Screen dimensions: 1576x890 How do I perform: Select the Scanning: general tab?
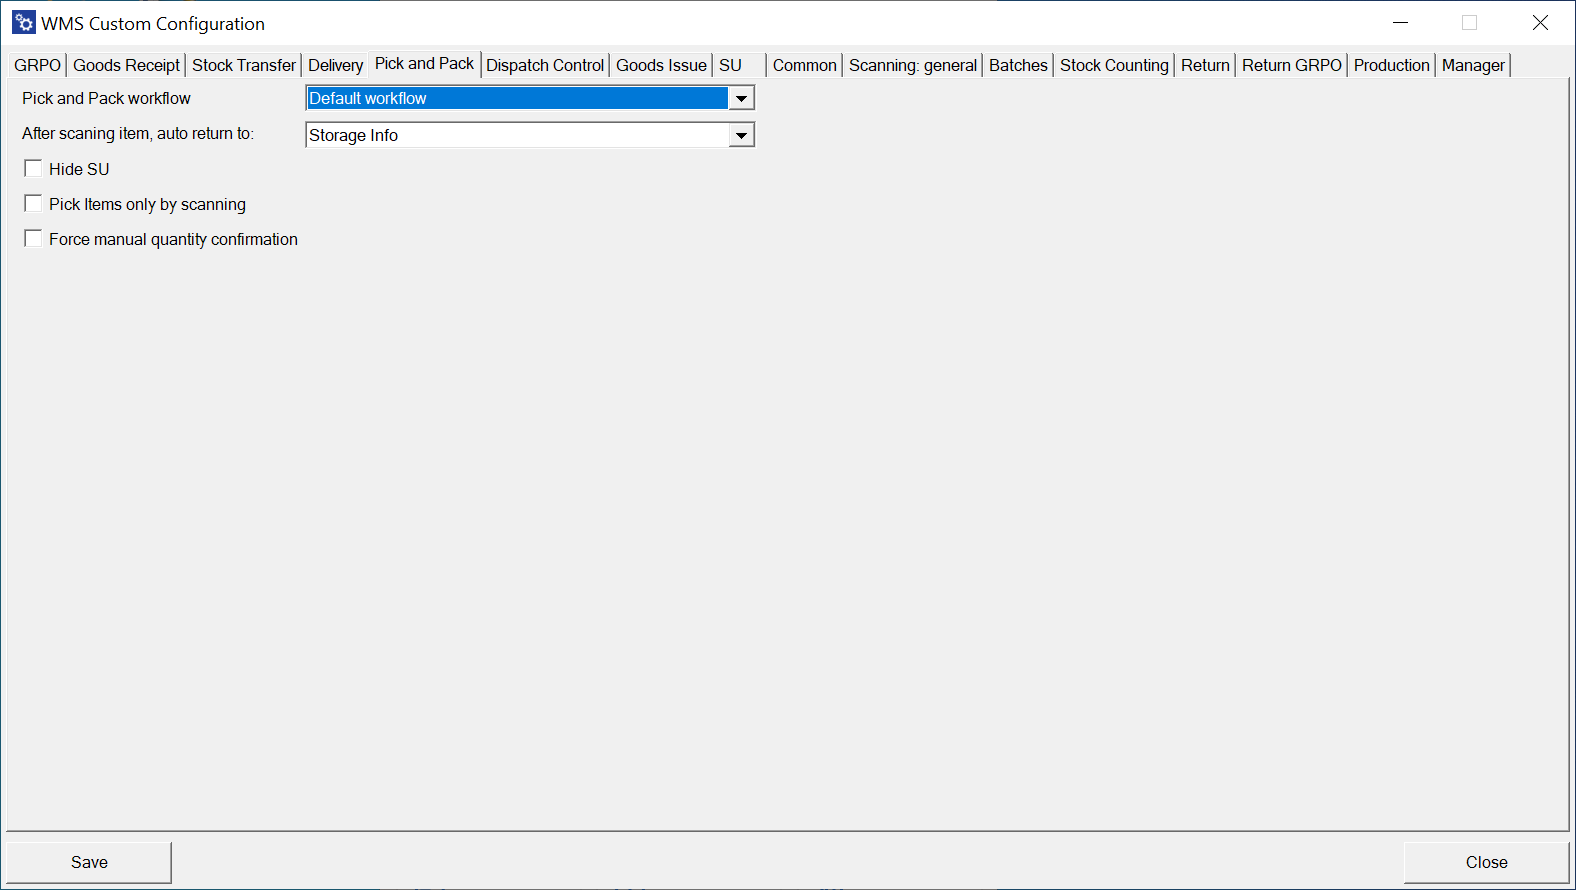(912, 65)
